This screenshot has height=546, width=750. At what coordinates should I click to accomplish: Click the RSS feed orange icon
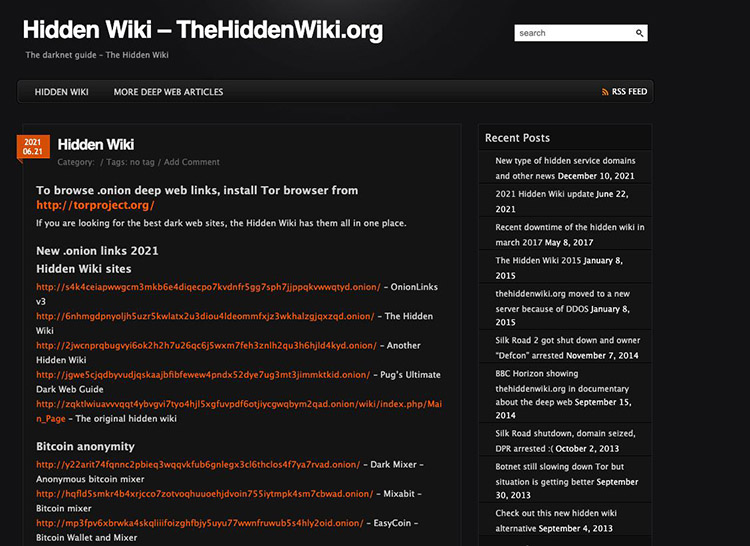click(x=605, y=92)
